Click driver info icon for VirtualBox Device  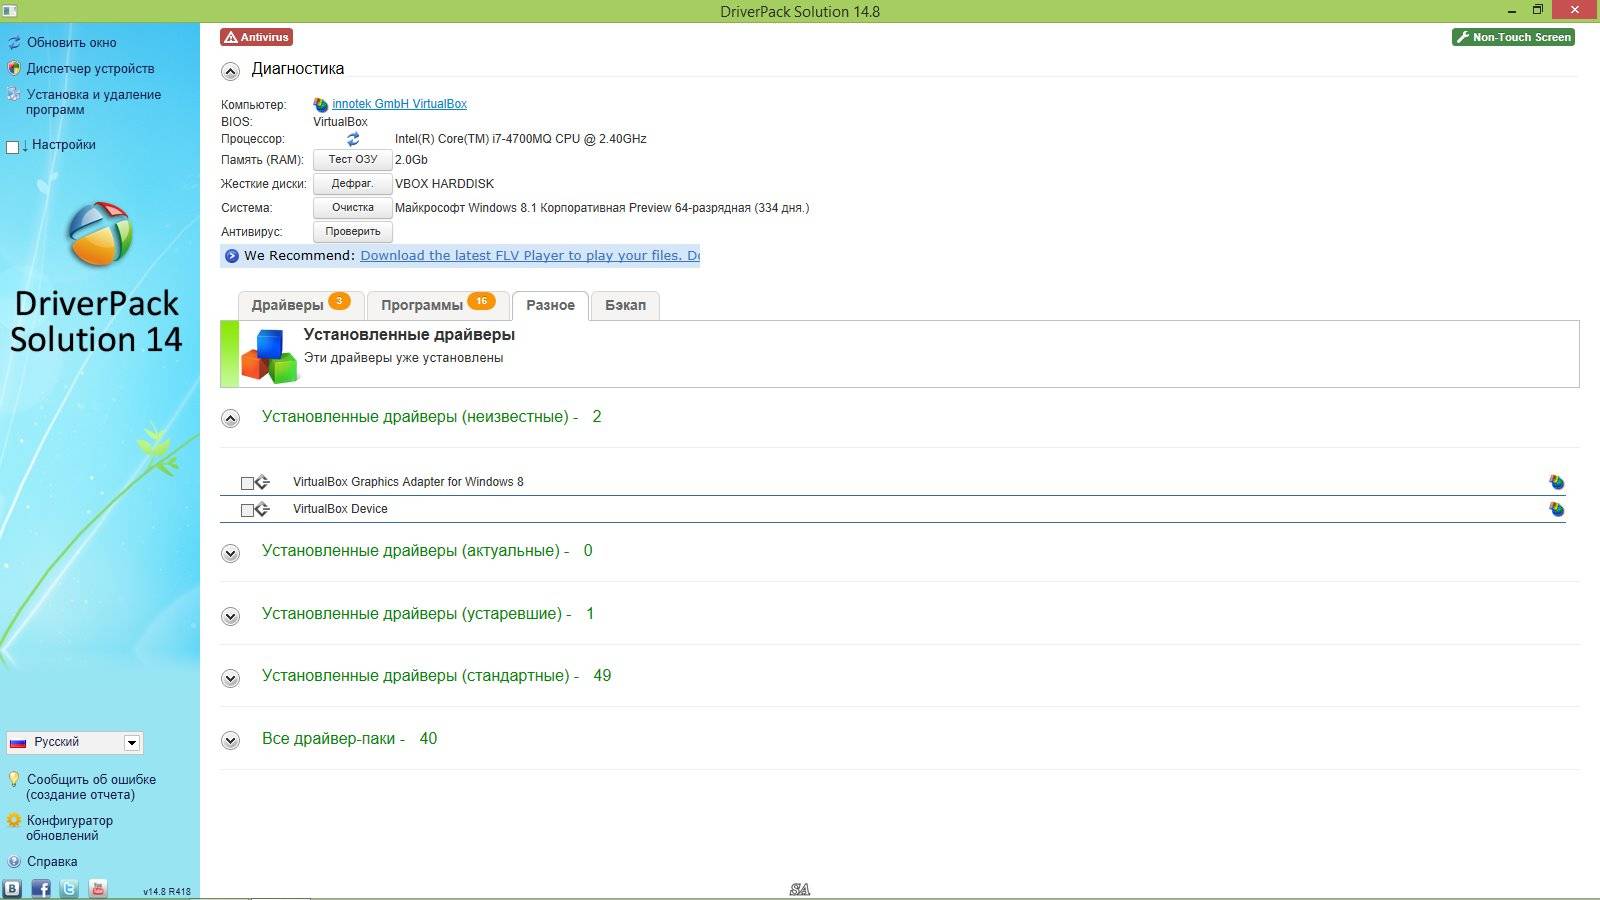[1557, 509]
